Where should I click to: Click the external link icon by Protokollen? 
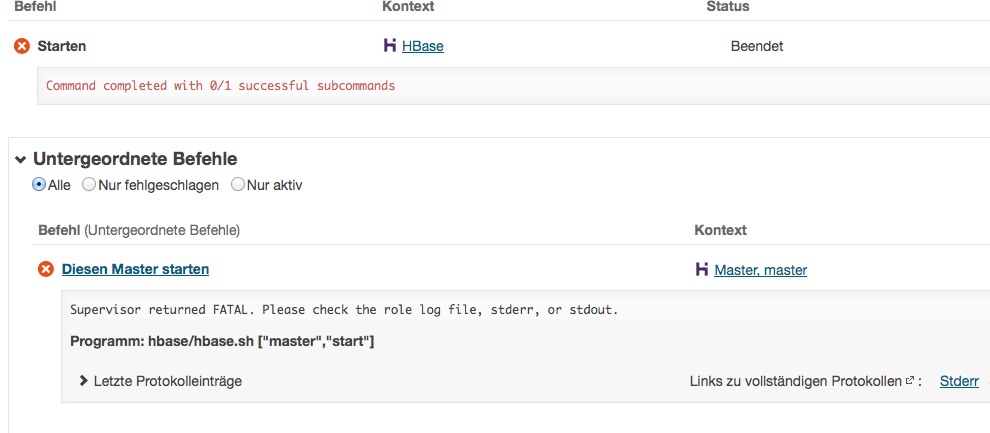909,381
